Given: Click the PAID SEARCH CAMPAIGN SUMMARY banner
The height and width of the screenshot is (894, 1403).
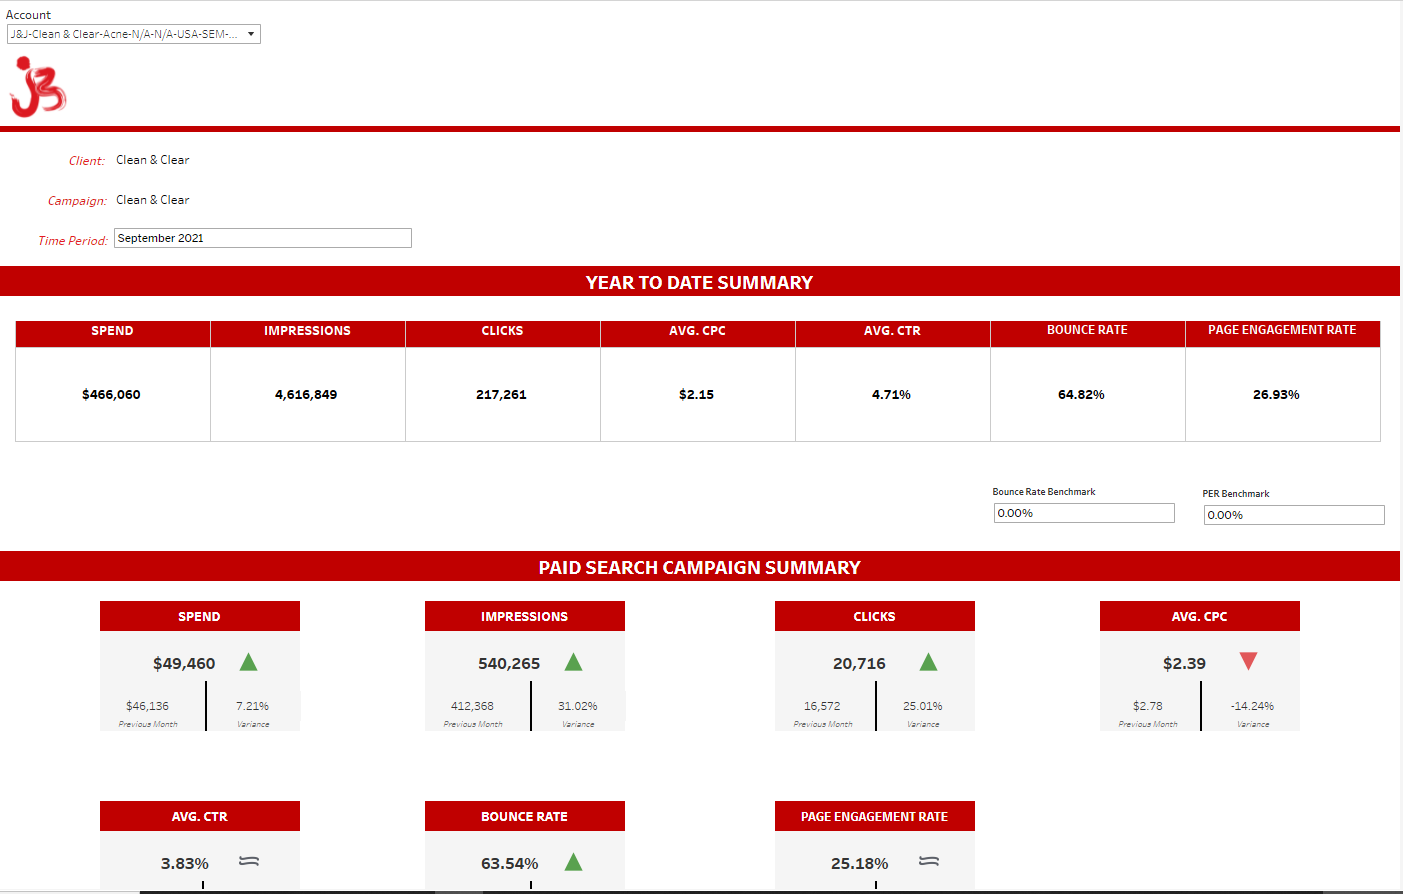Looking at the screenshot, I should click(700, 567).
